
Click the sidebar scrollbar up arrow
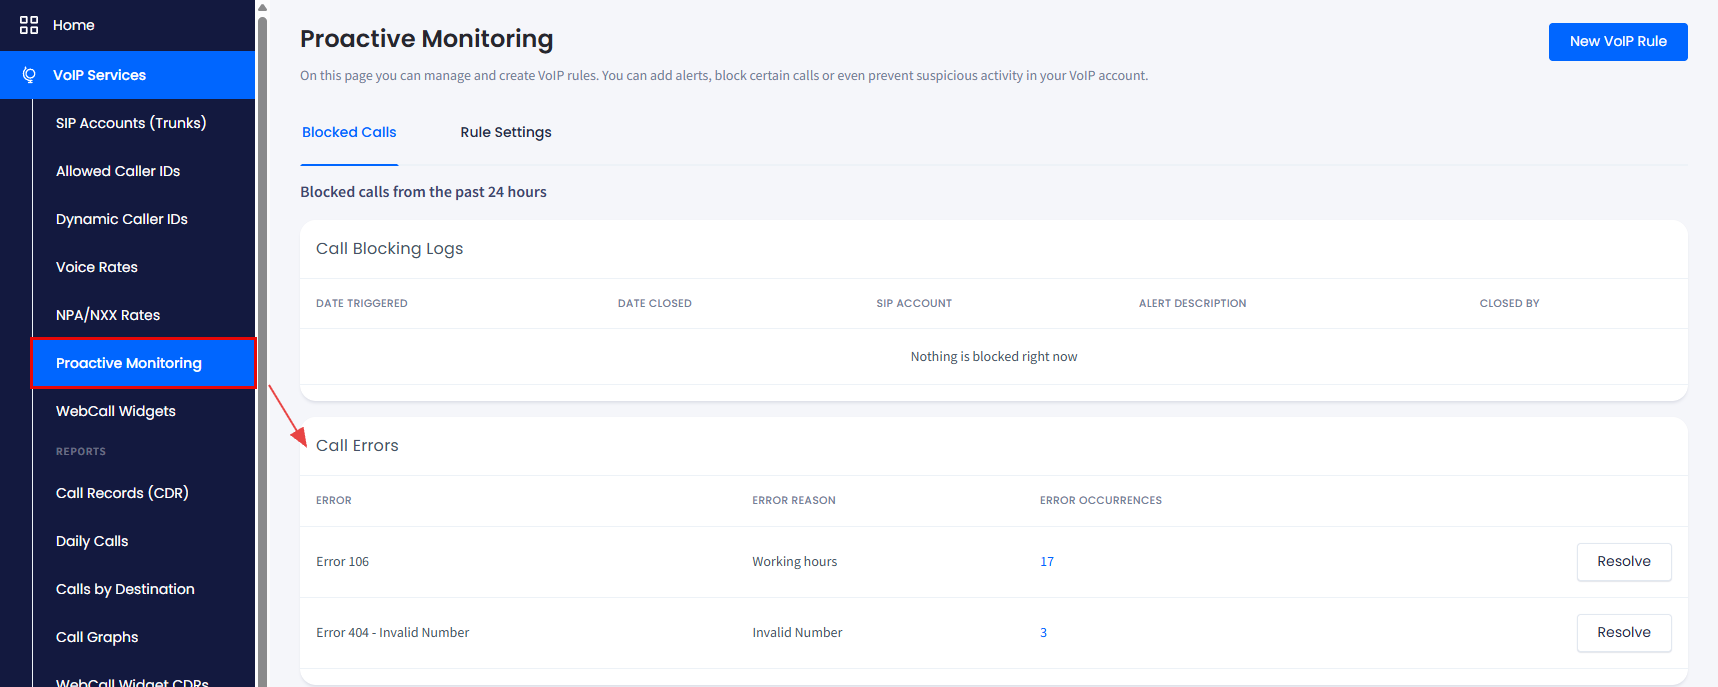(262, 7)
